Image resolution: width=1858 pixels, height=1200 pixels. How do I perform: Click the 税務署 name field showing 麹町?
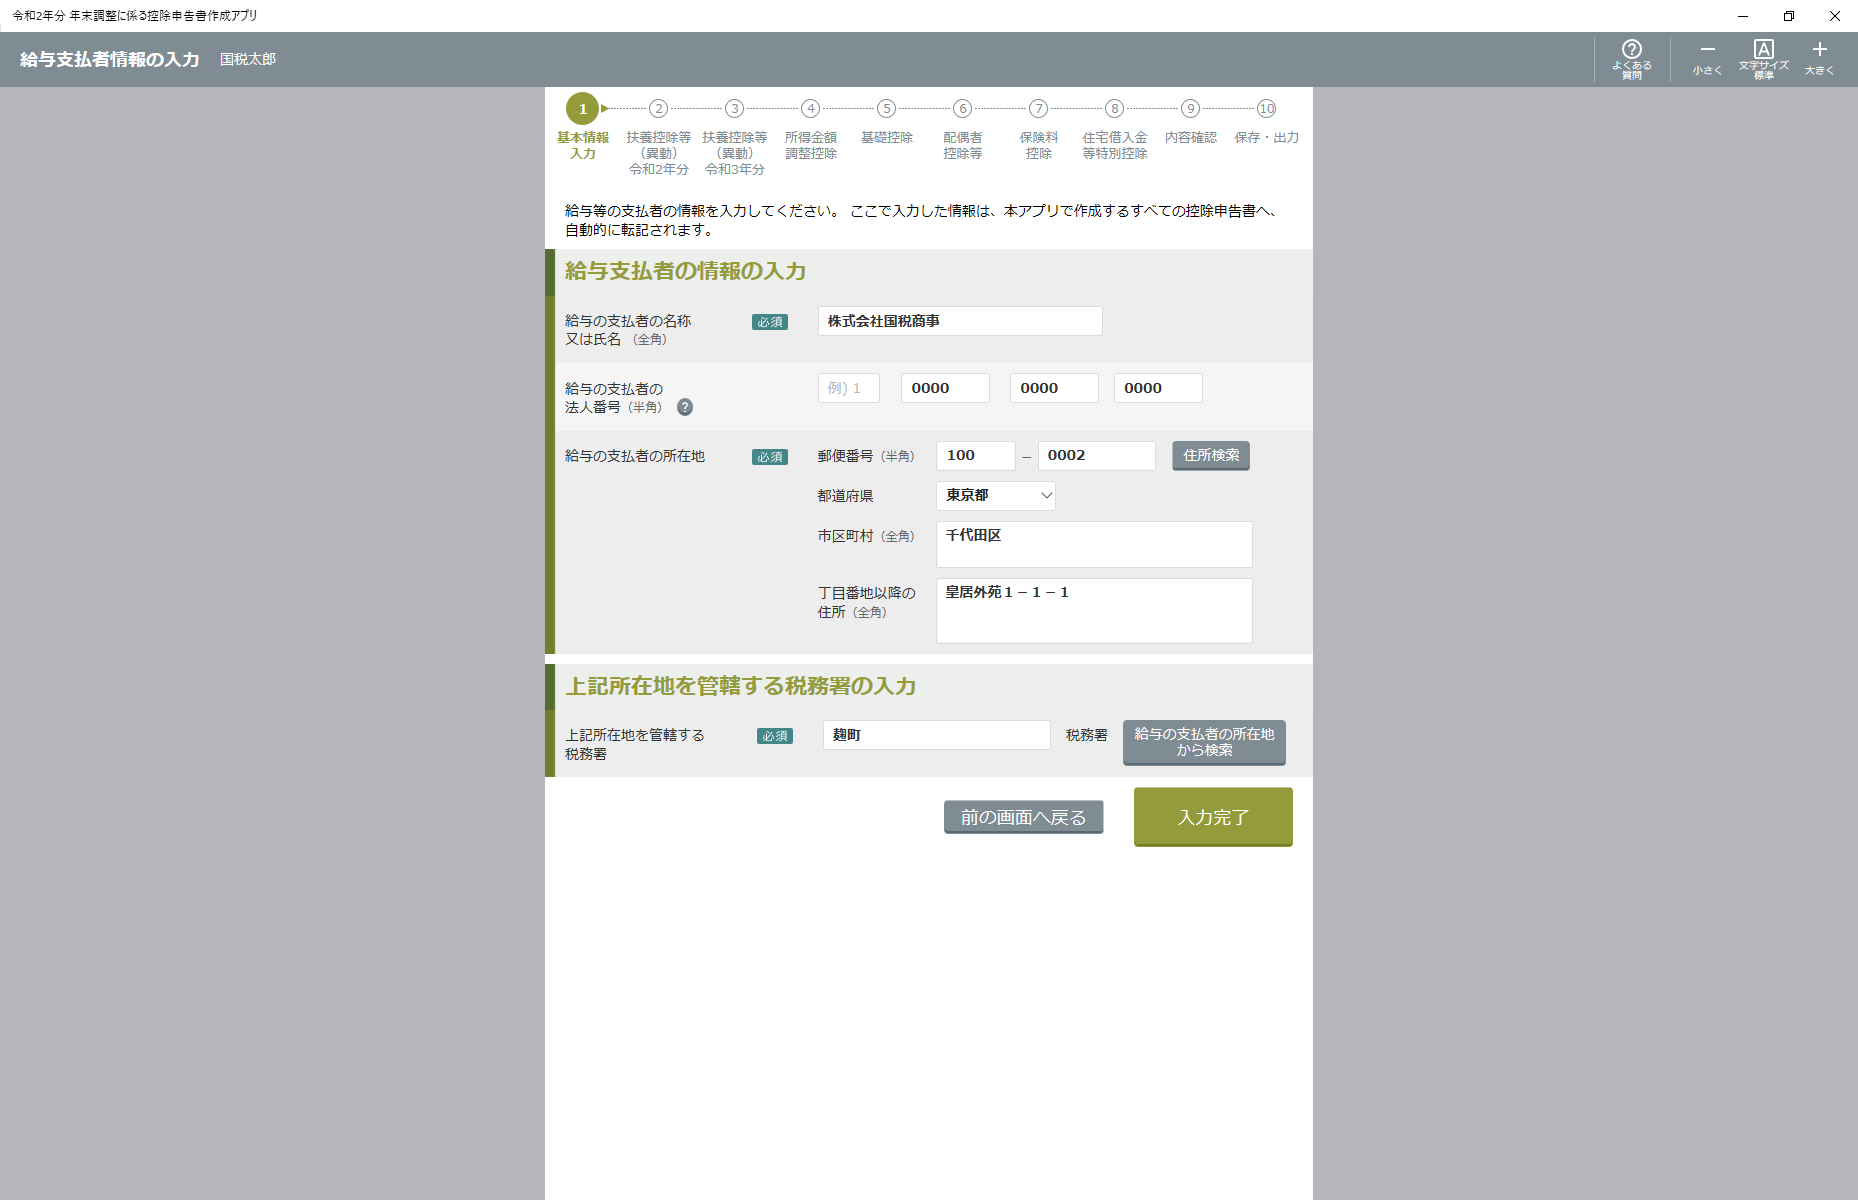point(936,735)
